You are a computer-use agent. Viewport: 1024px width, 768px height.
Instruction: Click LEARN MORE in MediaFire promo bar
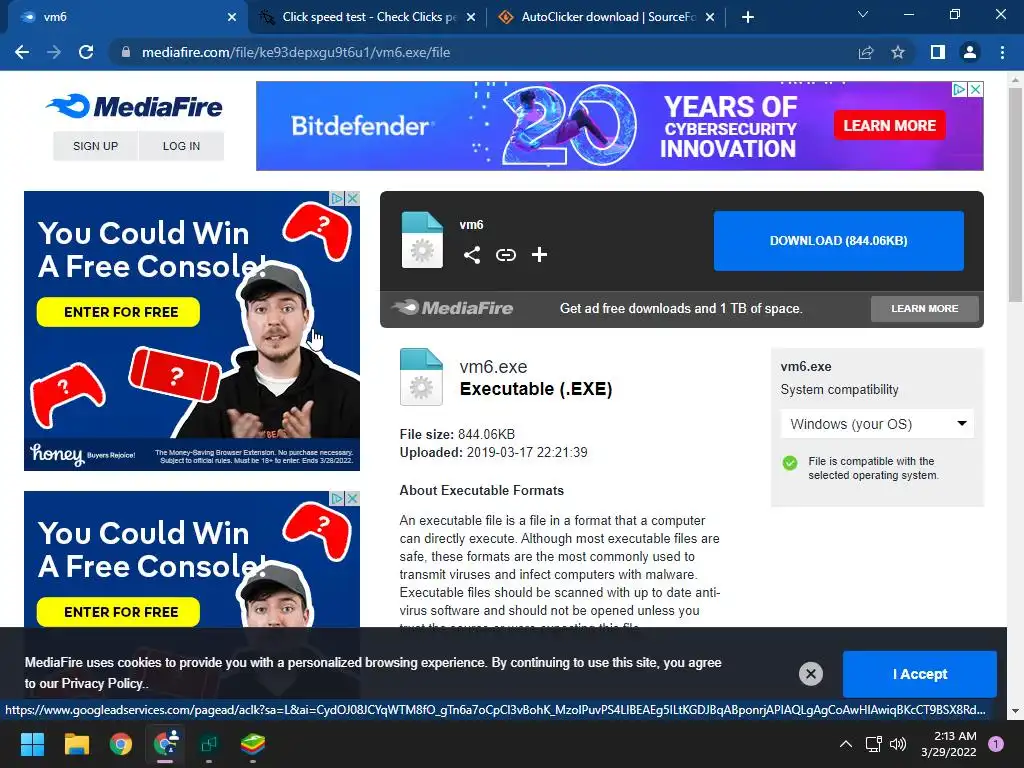pos(925,308)
